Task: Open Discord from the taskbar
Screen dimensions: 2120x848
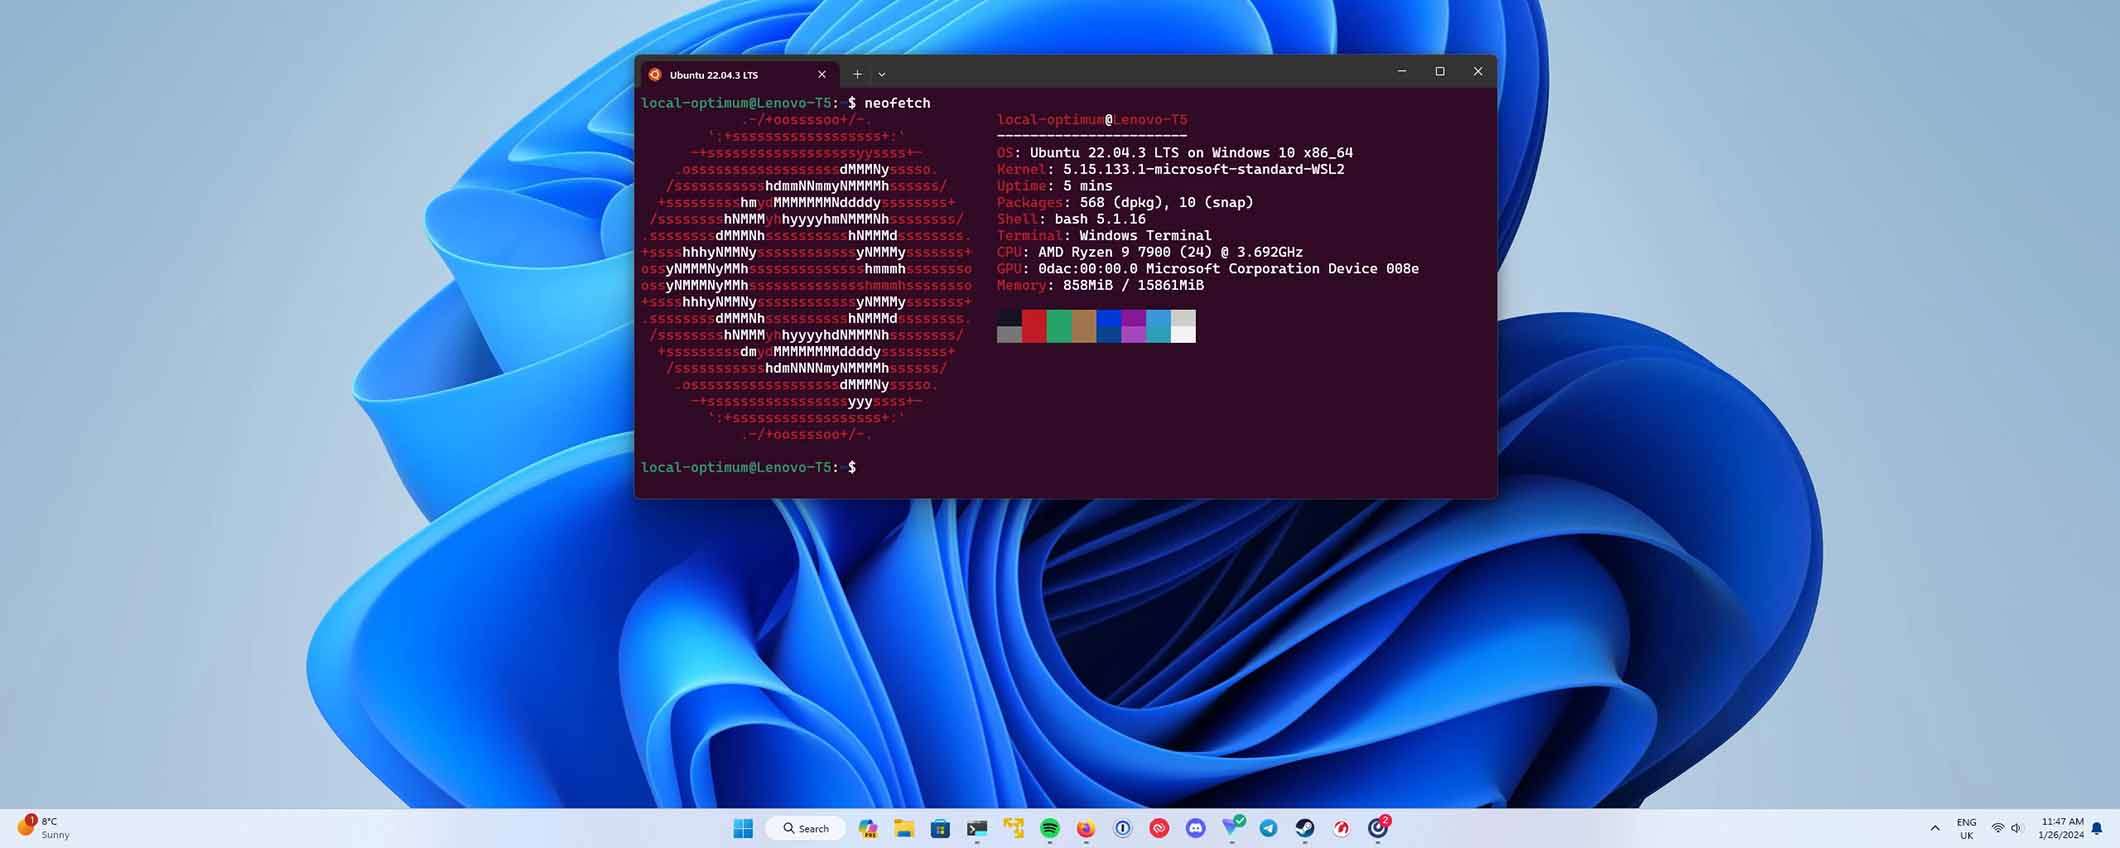Action: [x=1196, y=828]
